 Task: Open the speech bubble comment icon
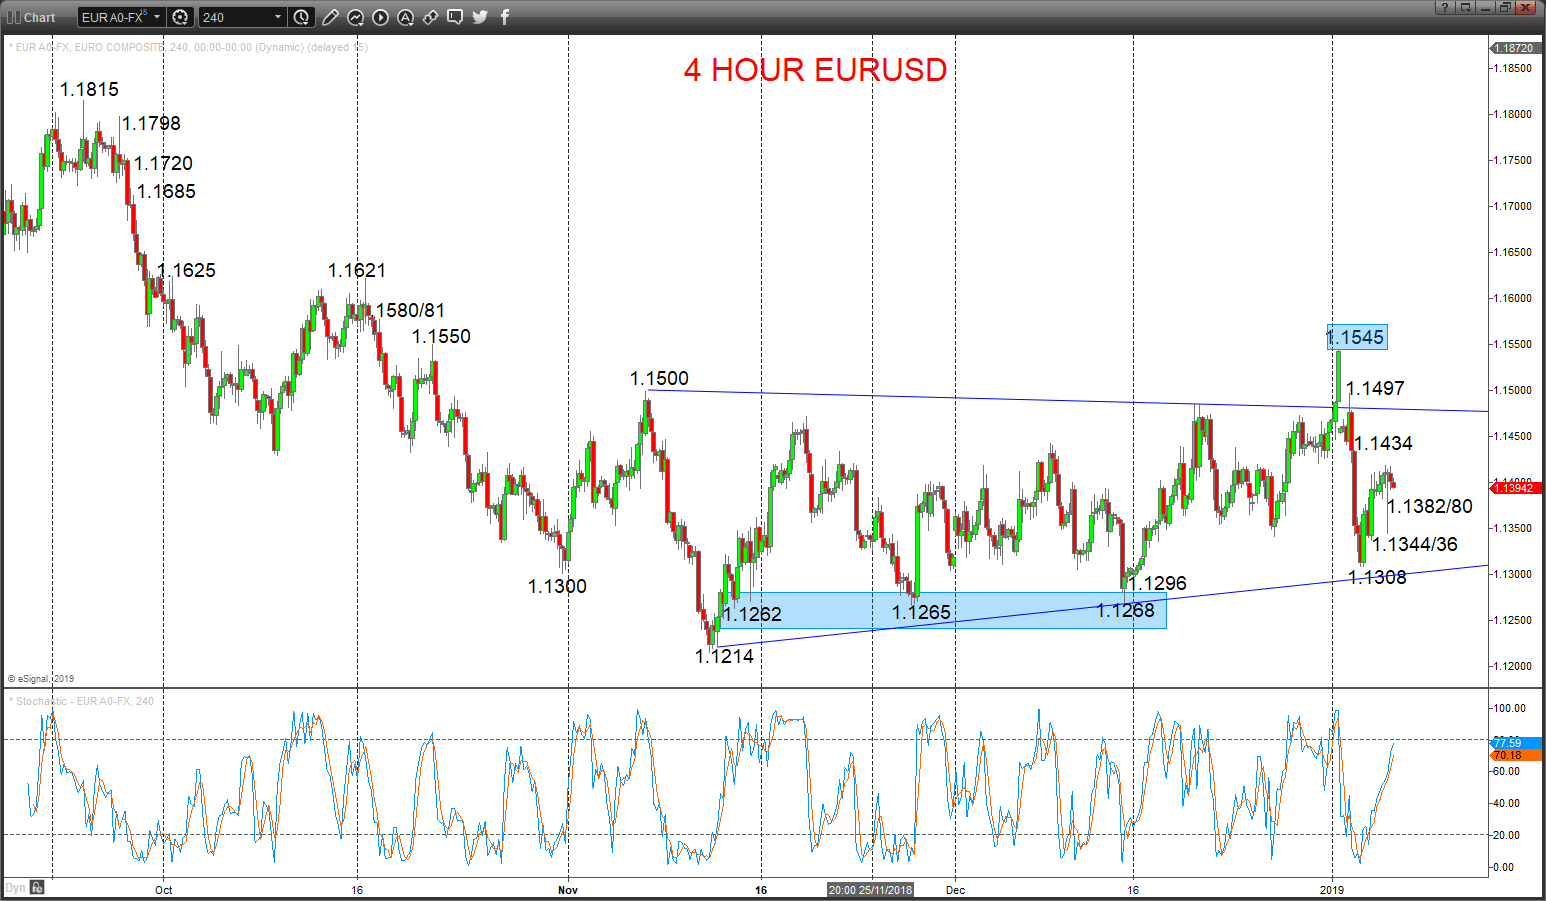pos(455,17)
